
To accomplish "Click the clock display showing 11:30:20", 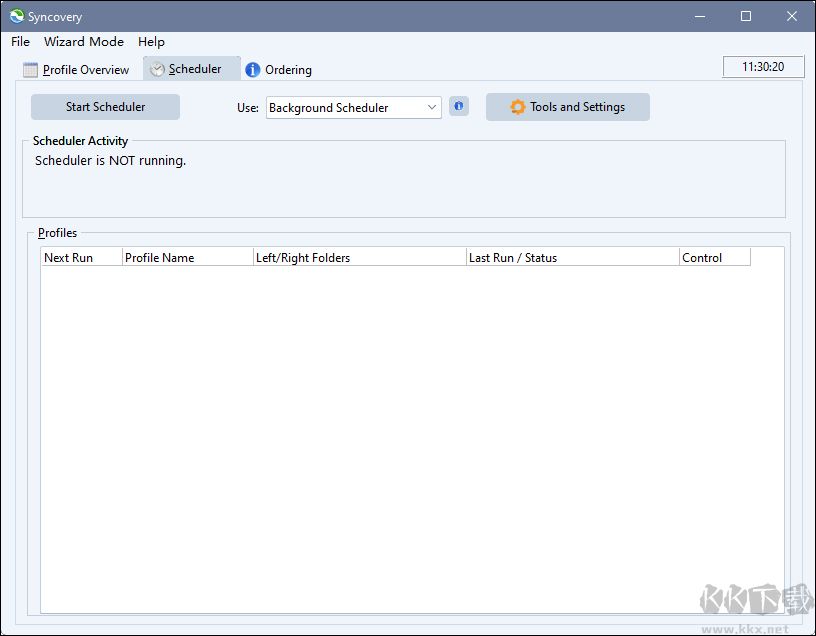I will tap(762, 67).
